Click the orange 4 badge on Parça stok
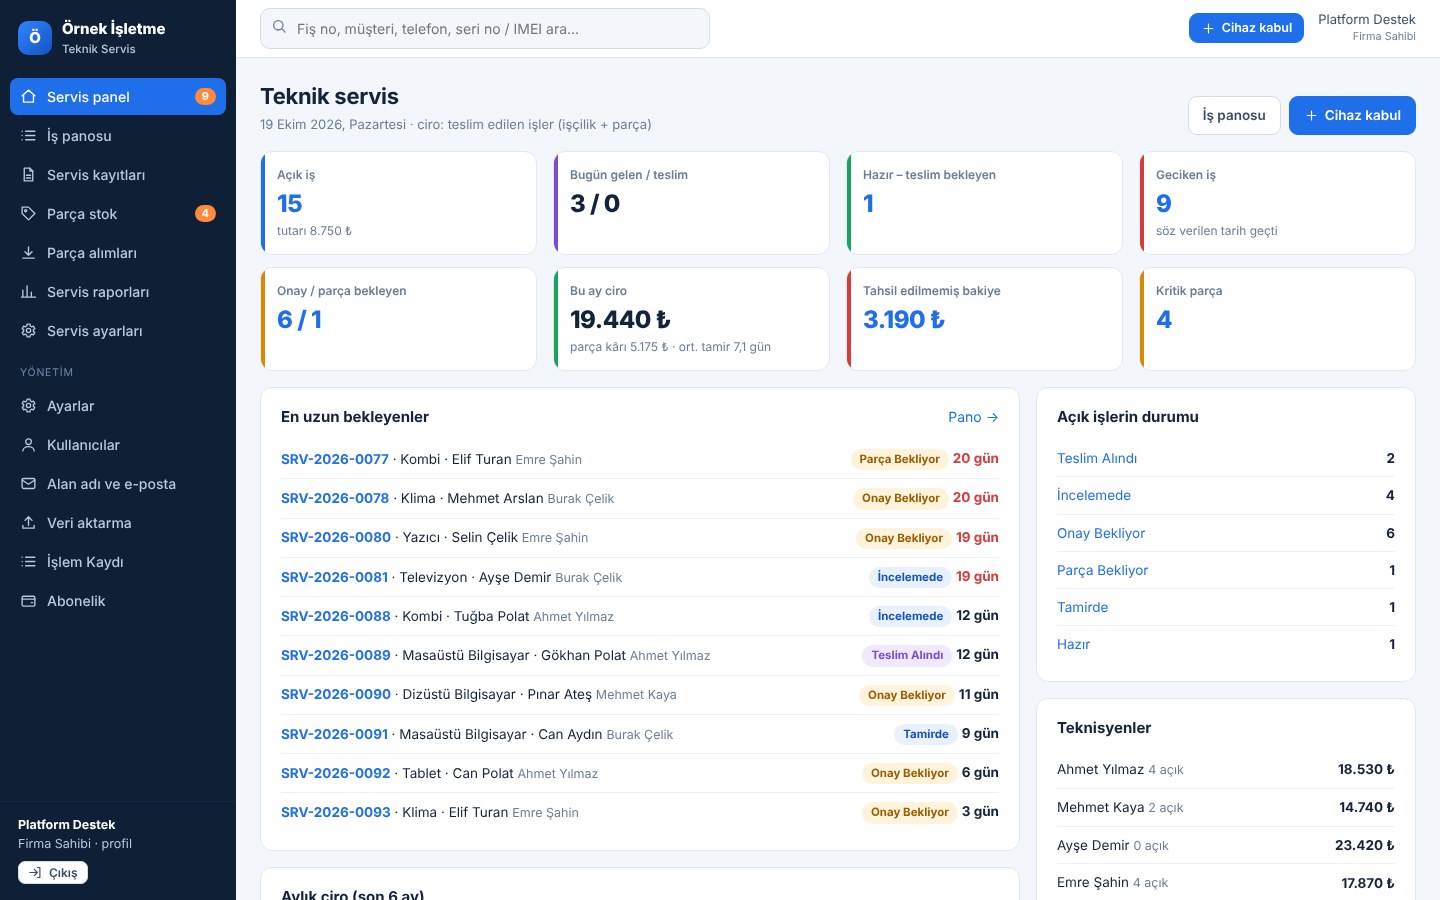Screen dimensions: 1440x900 point(205,213)
